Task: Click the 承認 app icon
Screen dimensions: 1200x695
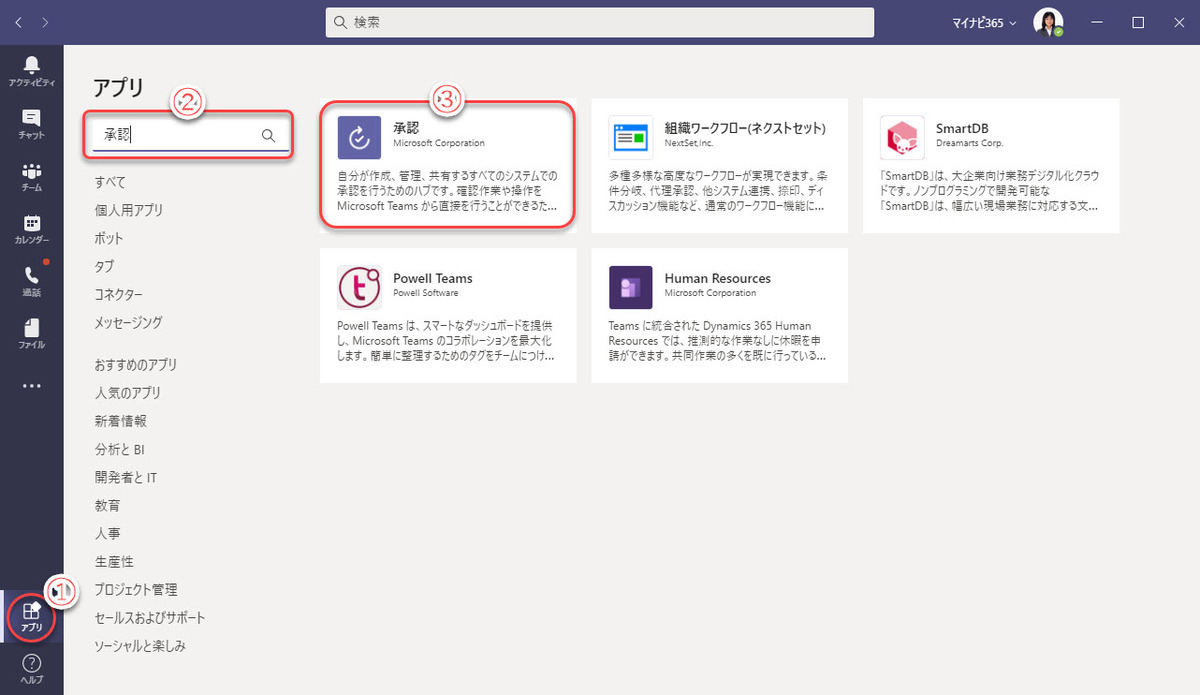Action: [358, 138]
